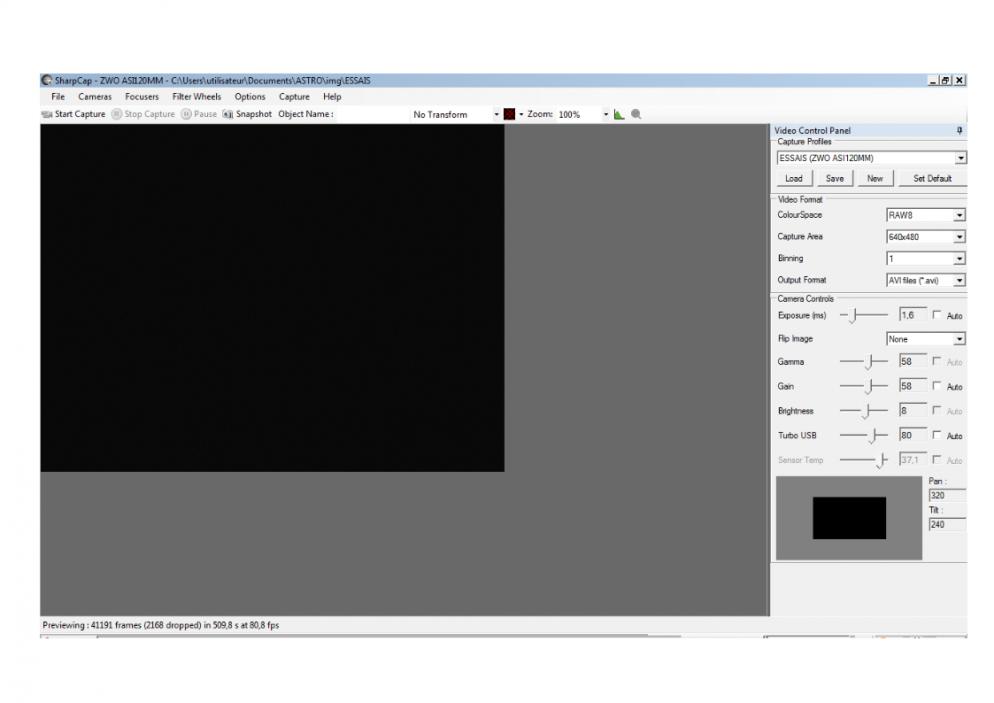Click the Sensor Temp value field
This screenshot has width=994, height=703.
pyautogui.click(x=913, y=460)
